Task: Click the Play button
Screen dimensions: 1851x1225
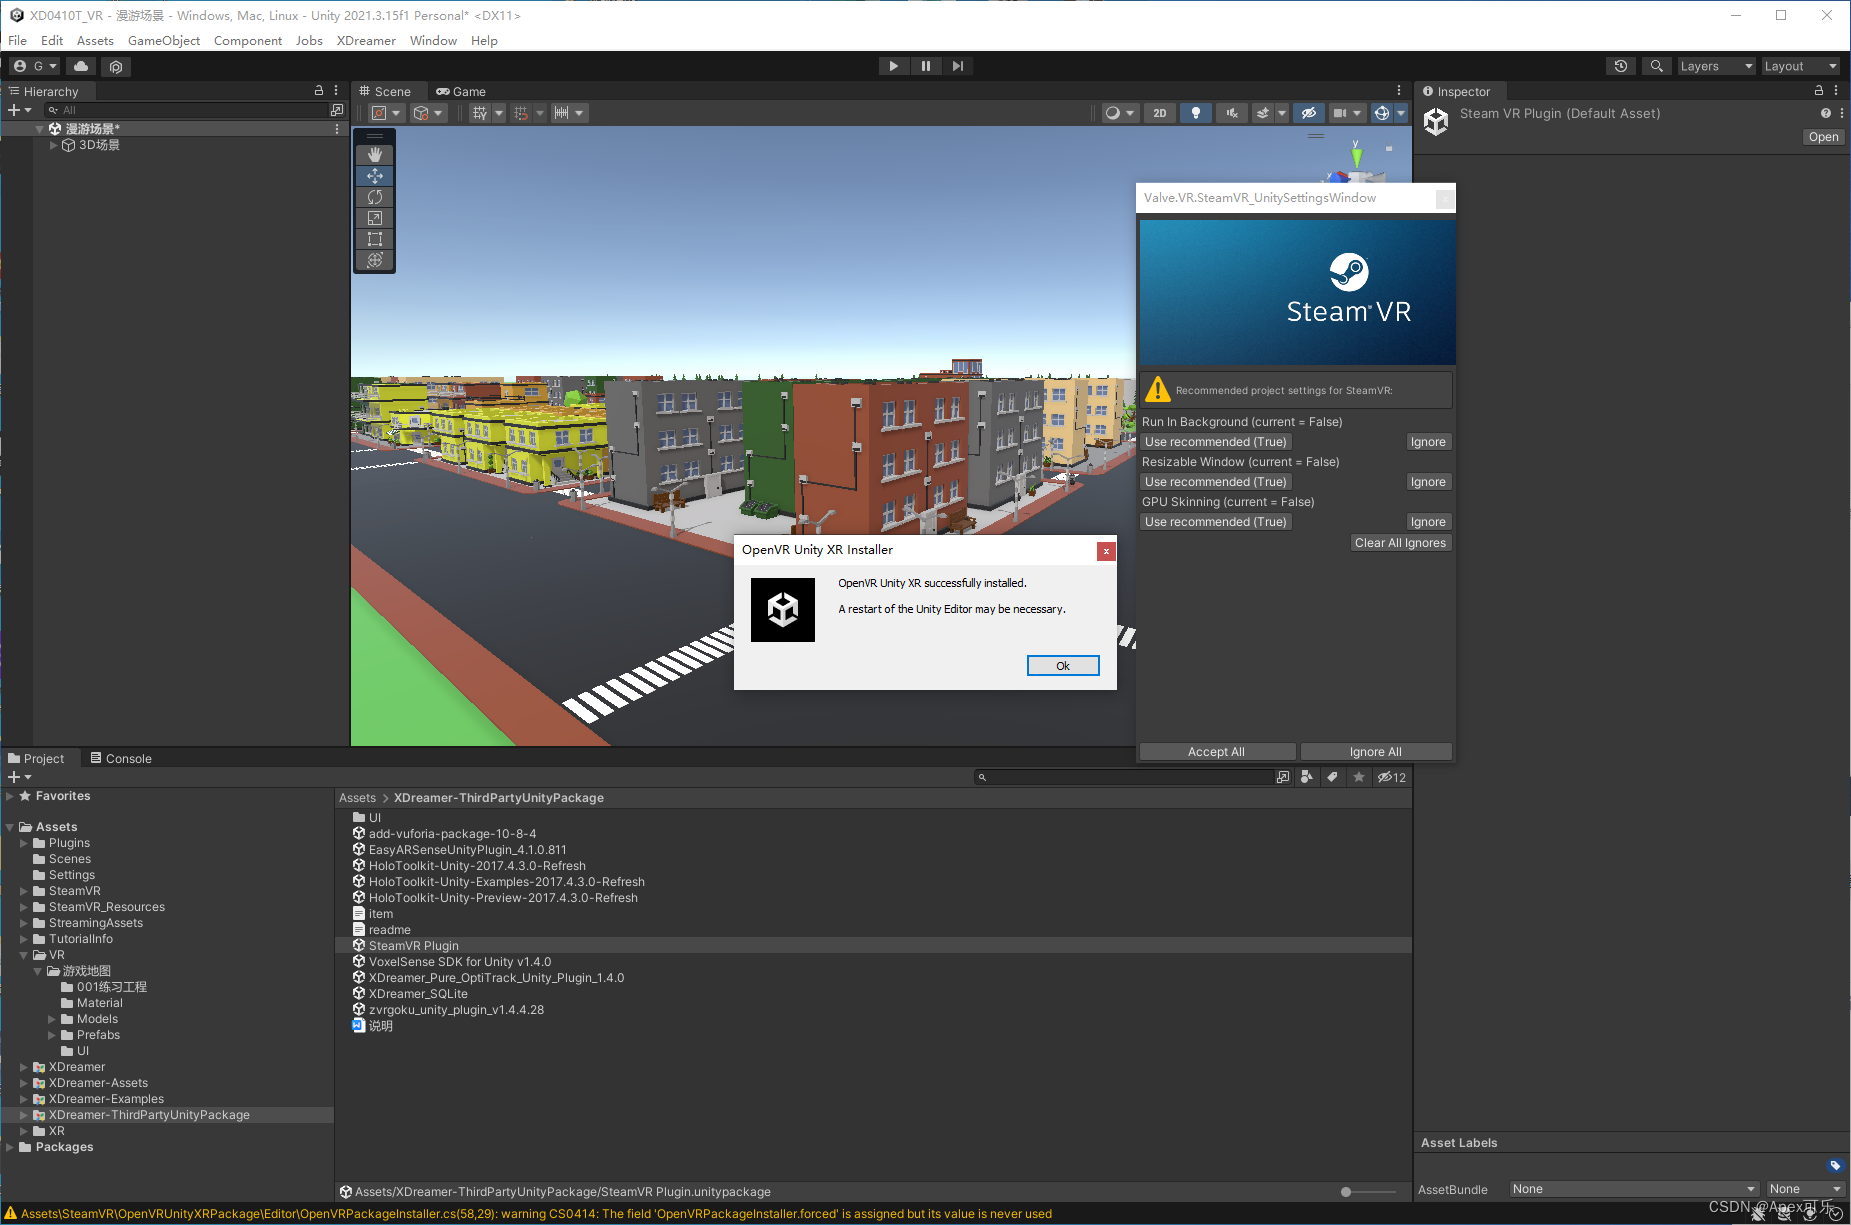Action: click(x=894, y=66)
